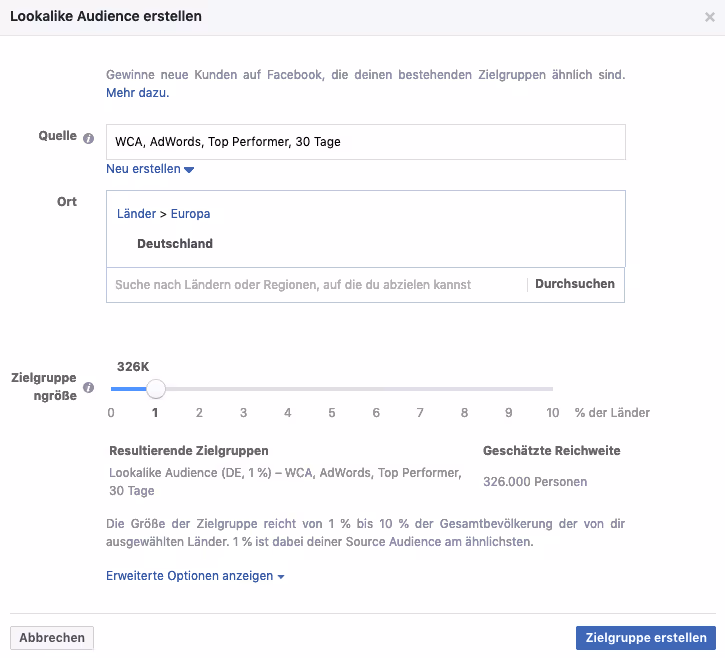Image resolution: width=725 pixels, height=658 pixels.
Task: Focus the country or region search field
Action: (x=317, y=284)
